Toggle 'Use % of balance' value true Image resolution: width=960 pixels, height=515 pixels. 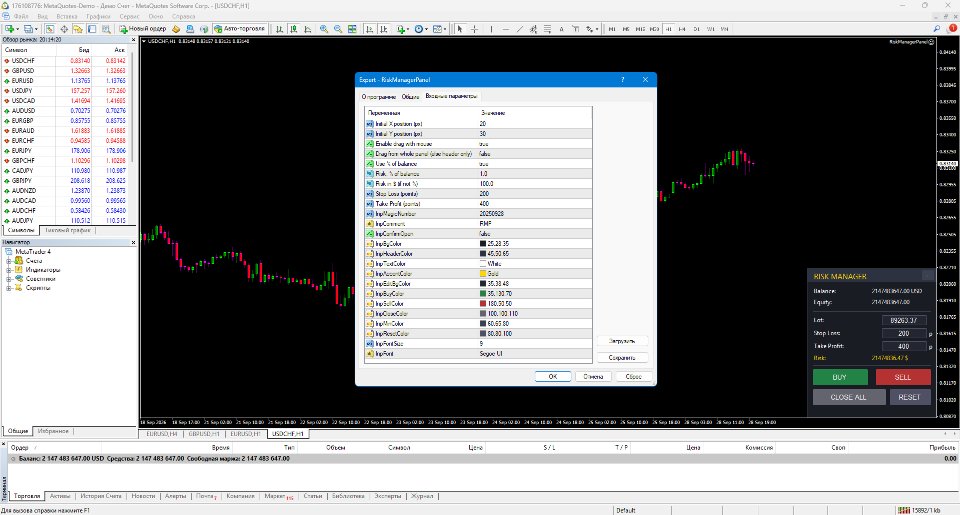pos(484,164)
